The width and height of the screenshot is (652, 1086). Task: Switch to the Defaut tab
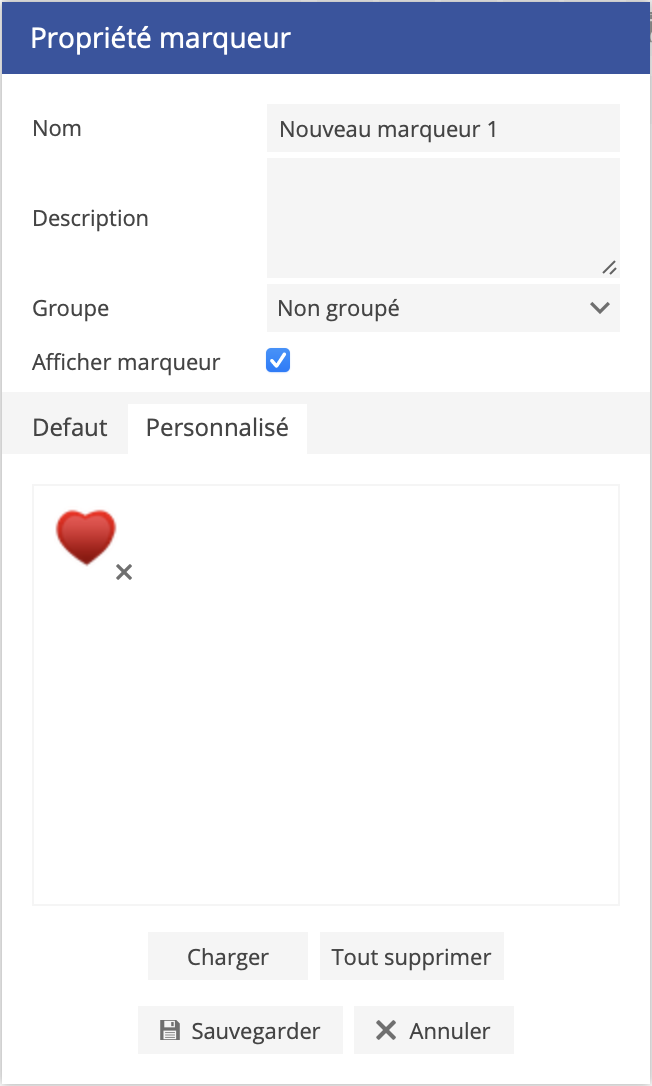[70, 428]
